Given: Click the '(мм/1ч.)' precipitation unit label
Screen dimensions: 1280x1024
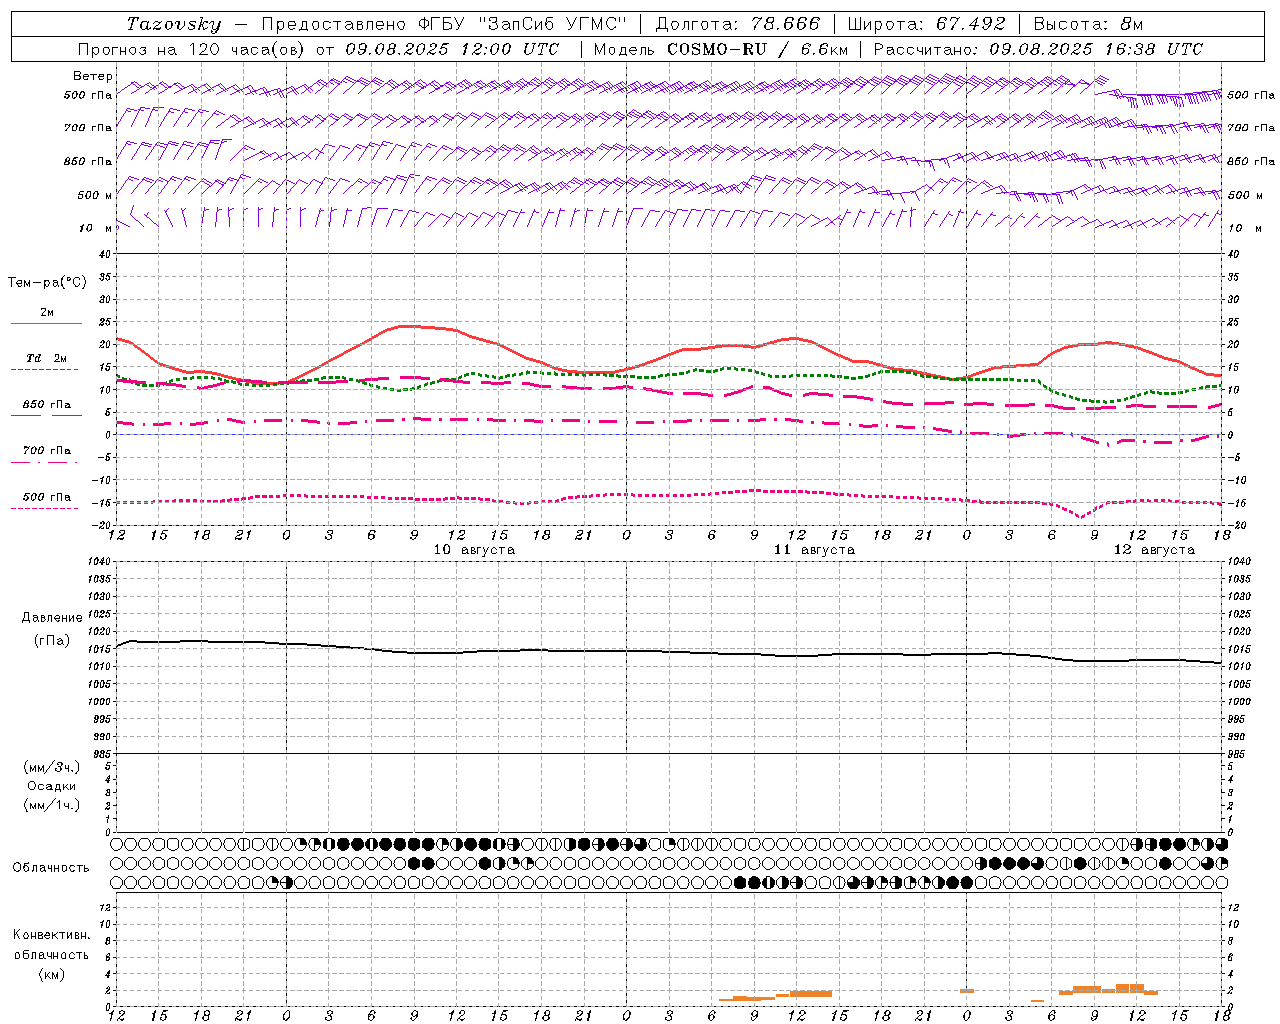Looking at the screenshot, I should point(52,805).
